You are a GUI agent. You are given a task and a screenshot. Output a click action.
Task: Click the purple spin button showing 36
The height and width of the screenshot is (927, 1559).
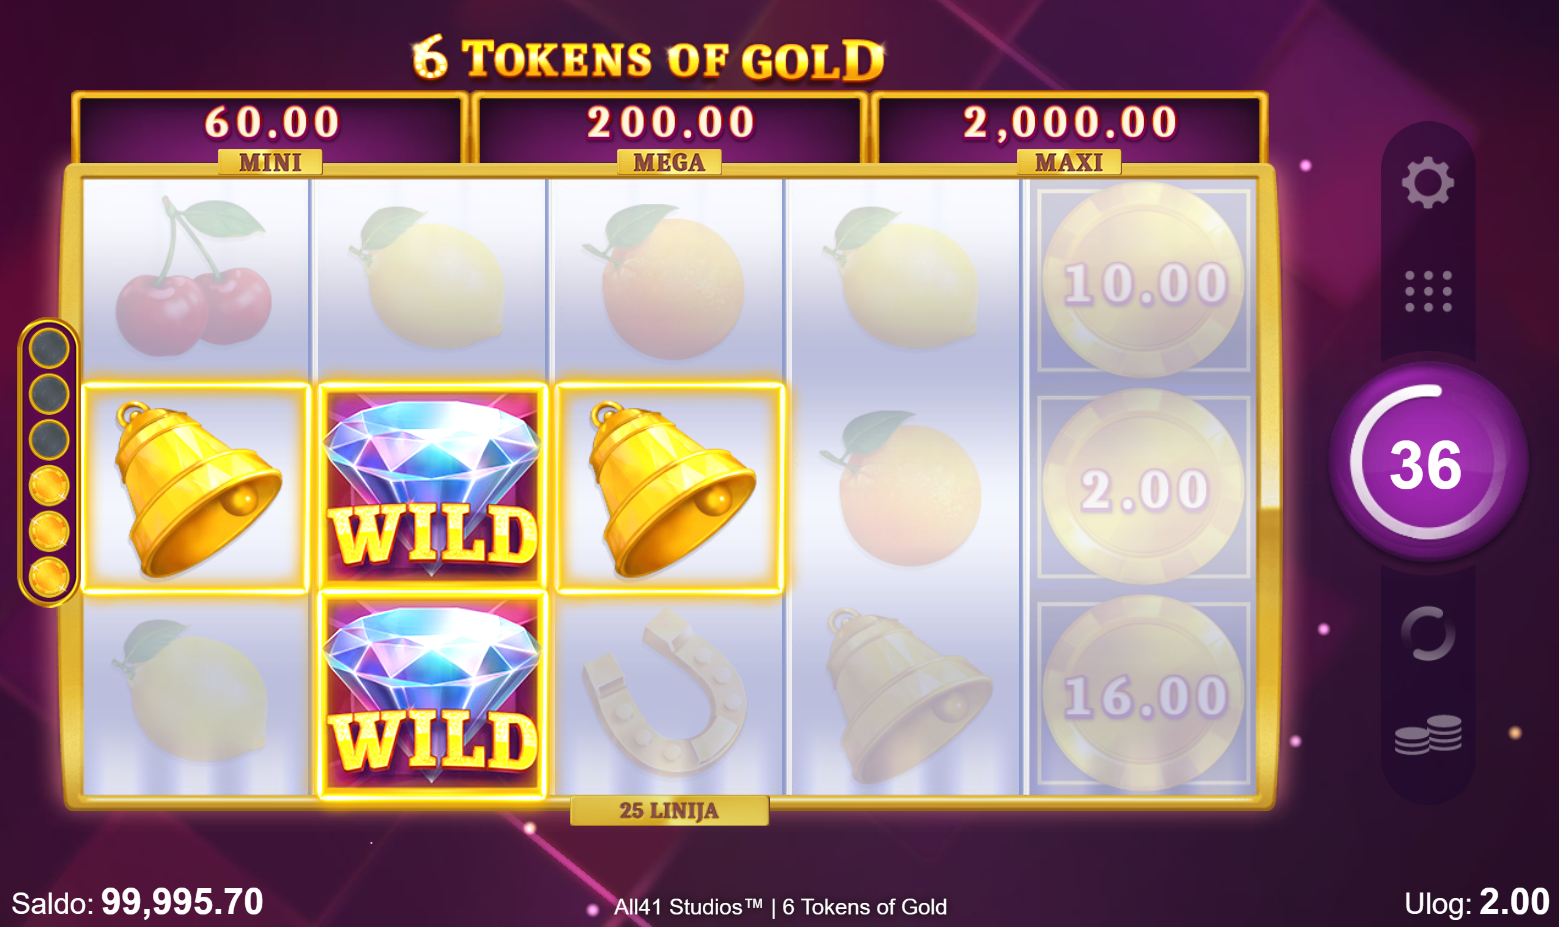pyautogui.click(x=1428, y=463)
